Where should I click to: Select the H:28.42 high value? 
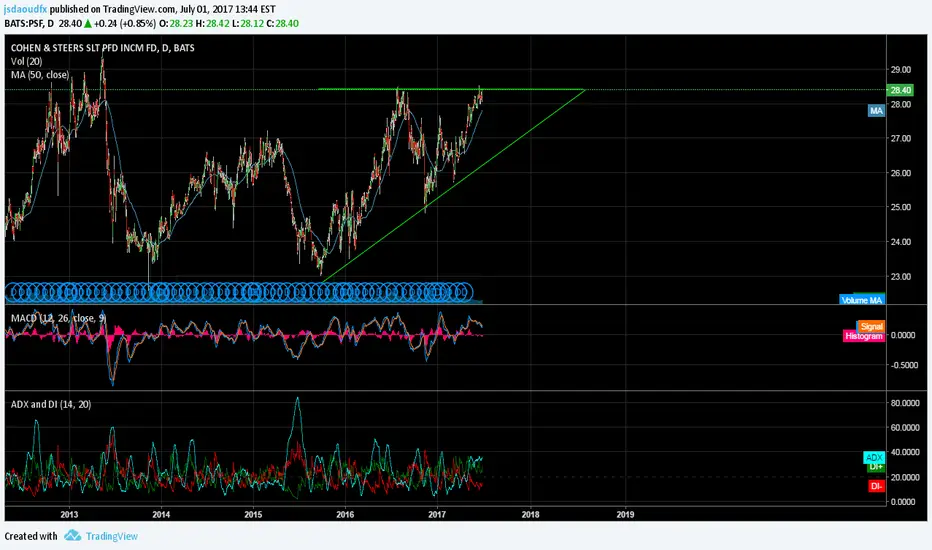point(212,24)
